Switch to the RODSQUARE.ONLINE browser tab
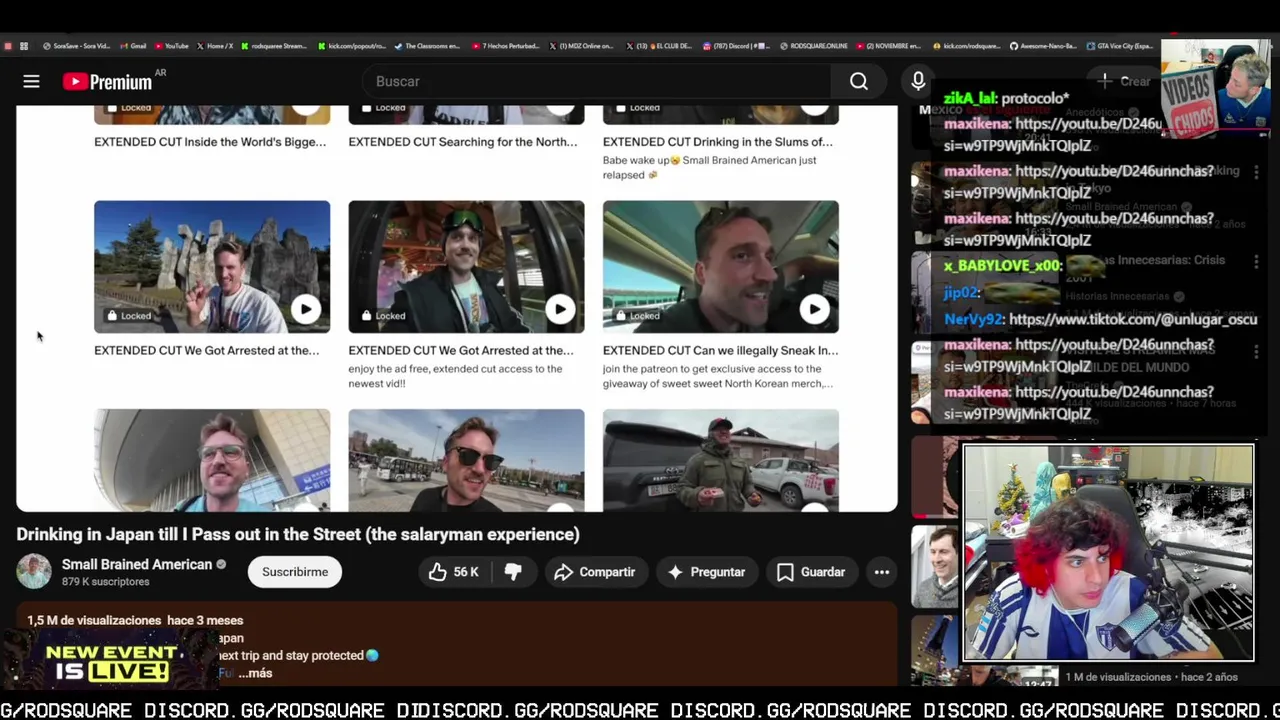The width and height of the screenshot is (1280, 720). pos(814,46)
